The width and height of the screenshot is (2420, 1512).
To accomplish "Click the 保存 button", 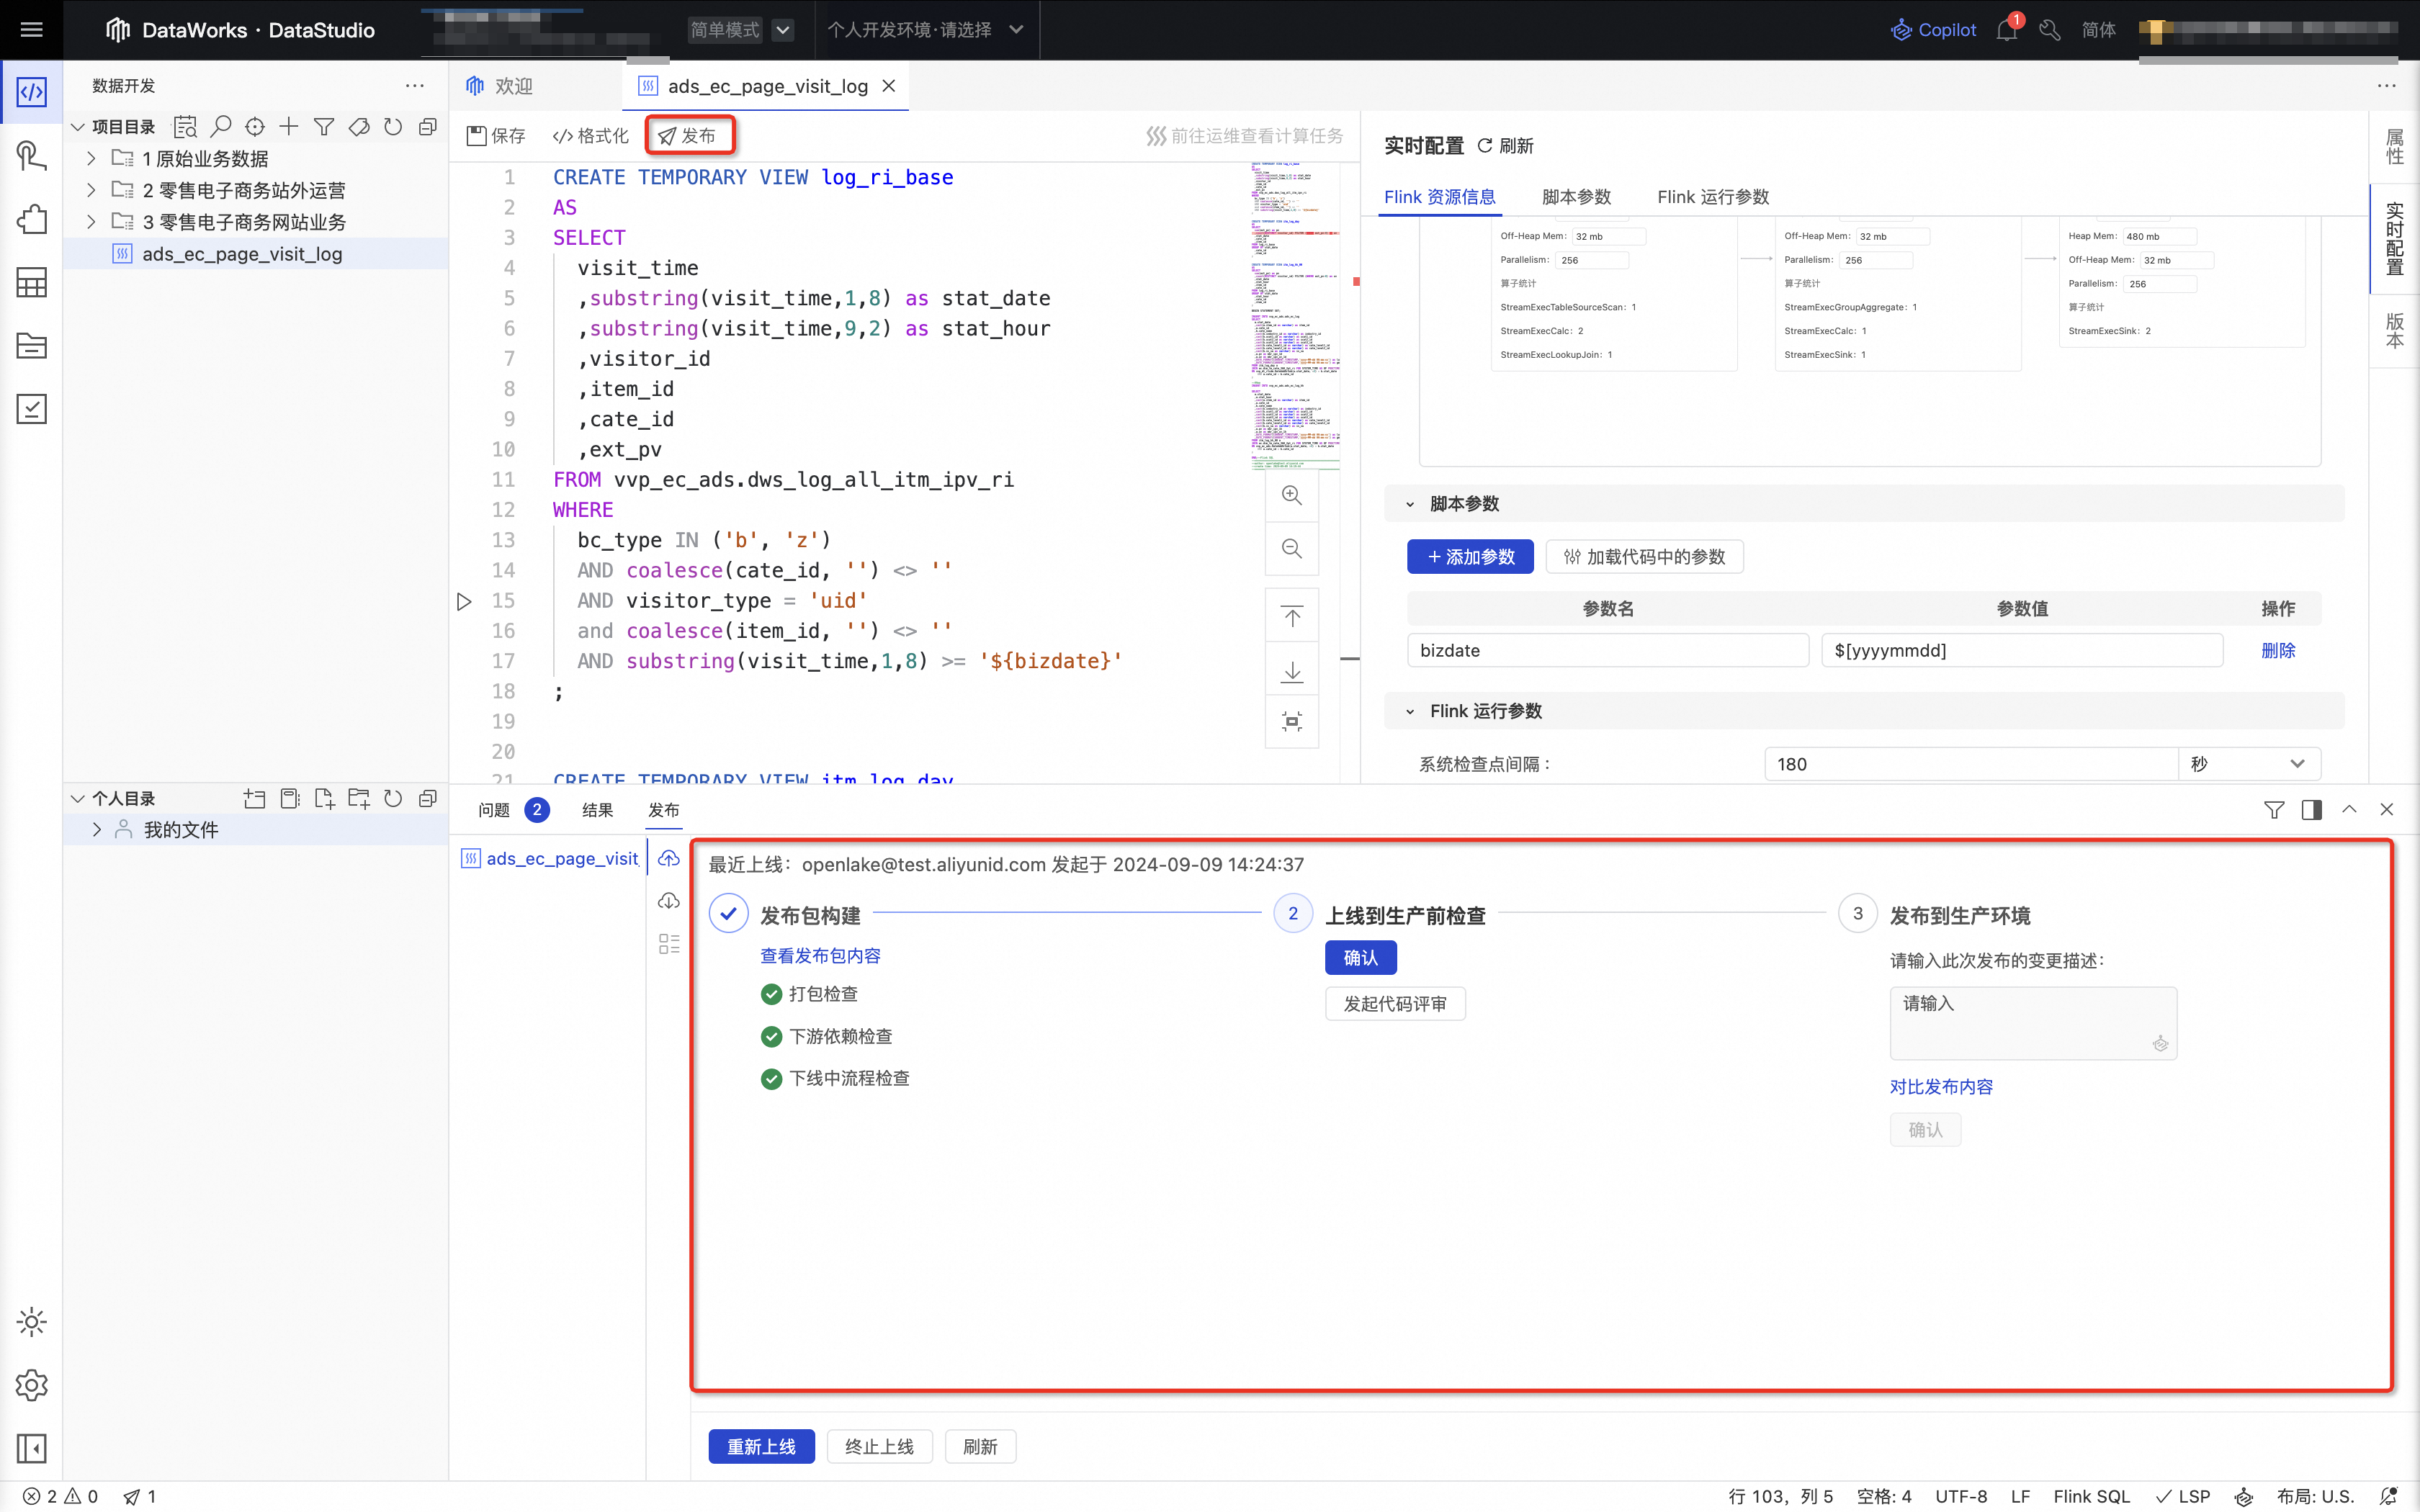I will click(496, 136).
